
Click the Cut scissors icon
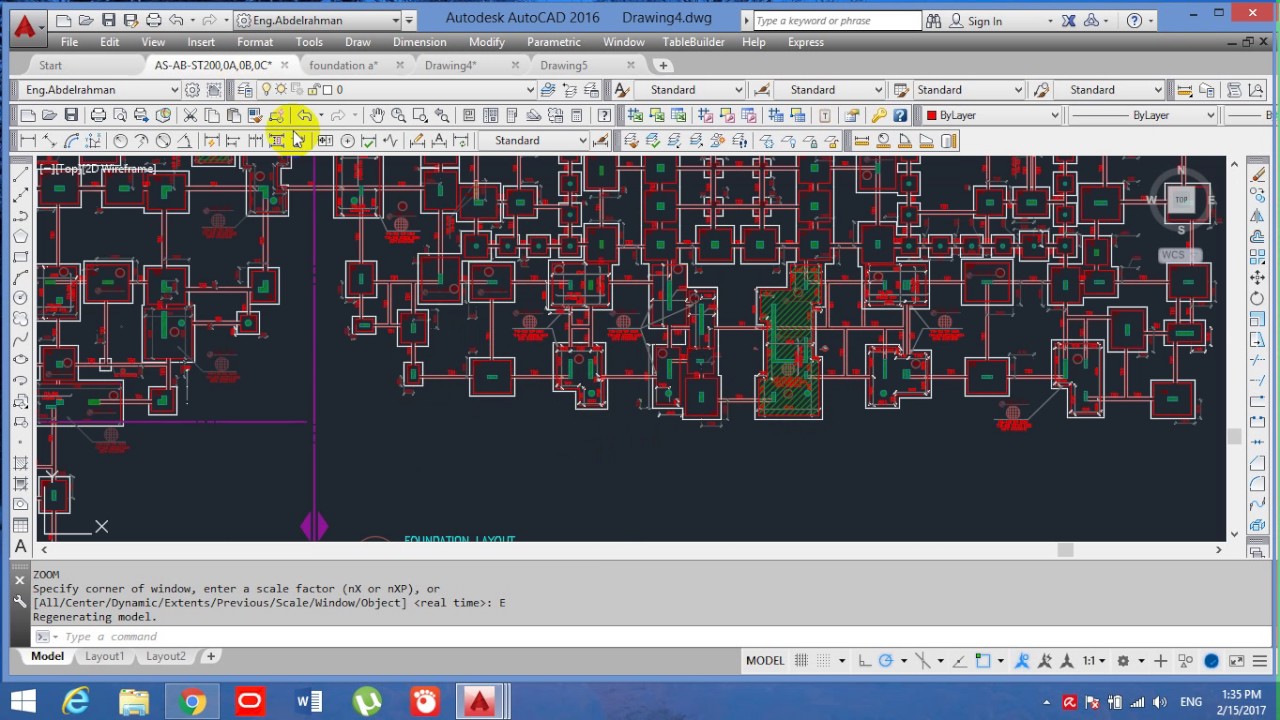(x=190, y=115)
